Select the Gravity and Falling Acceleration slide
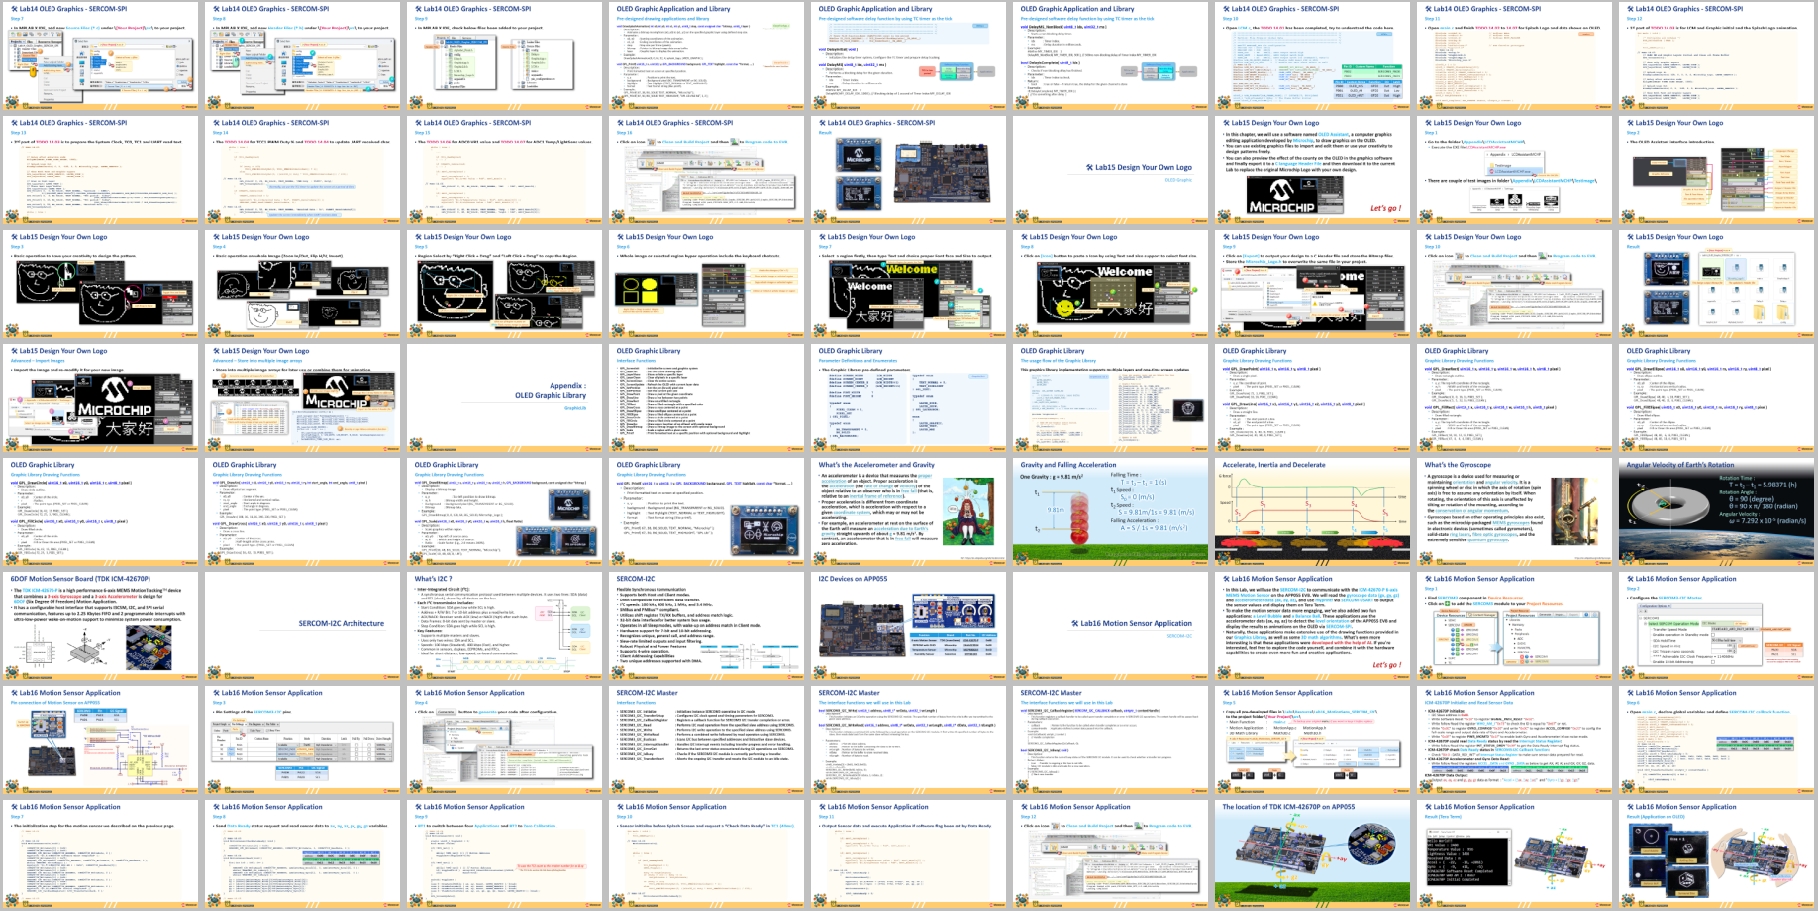Screen dimensions: 1818x911 (x=1111, y=512)
